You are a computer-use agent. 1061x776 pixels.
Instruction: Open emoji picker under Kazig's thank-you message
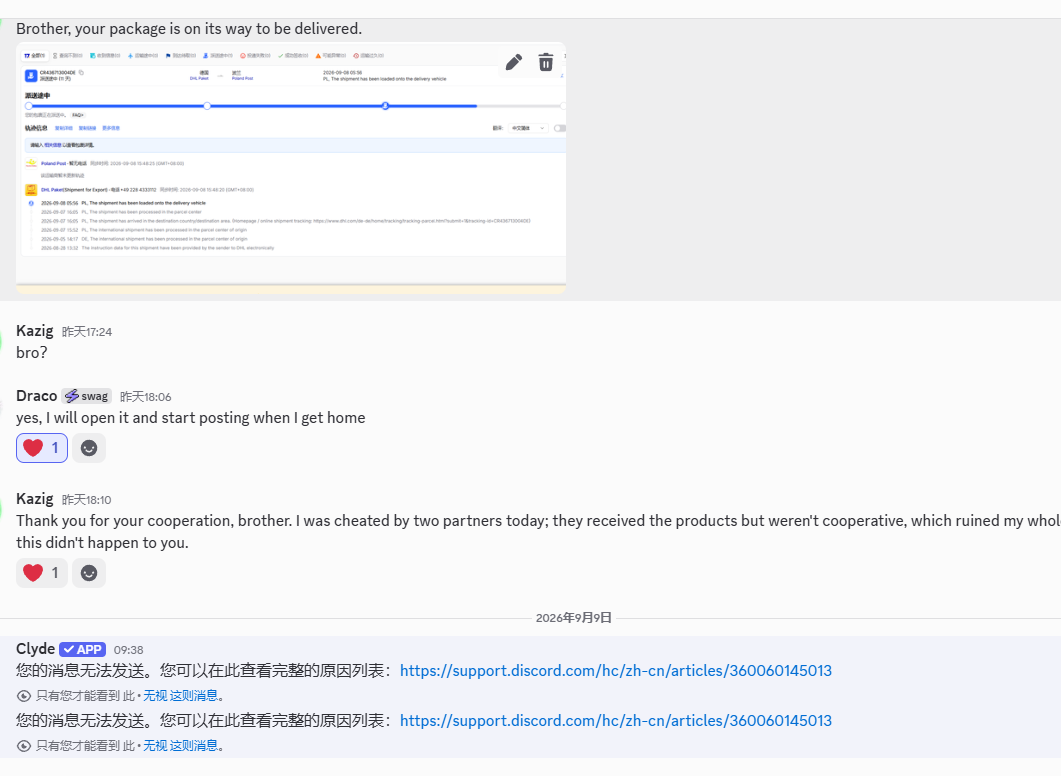tap(89, 573)
